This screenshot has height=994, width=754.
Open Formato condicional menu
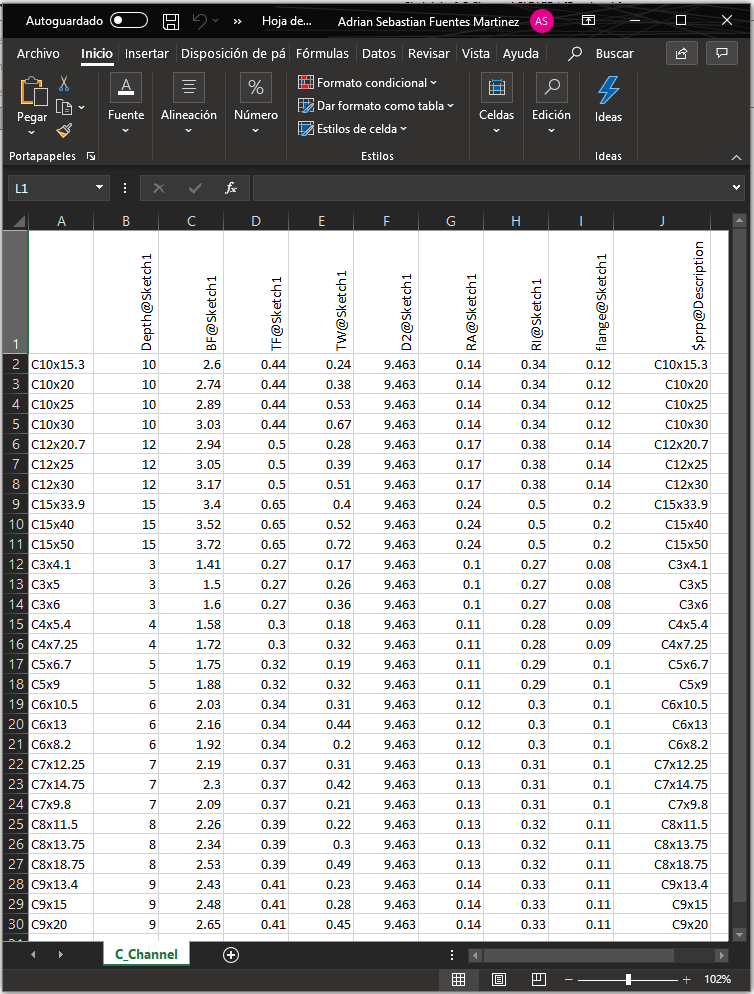[368, 83]
